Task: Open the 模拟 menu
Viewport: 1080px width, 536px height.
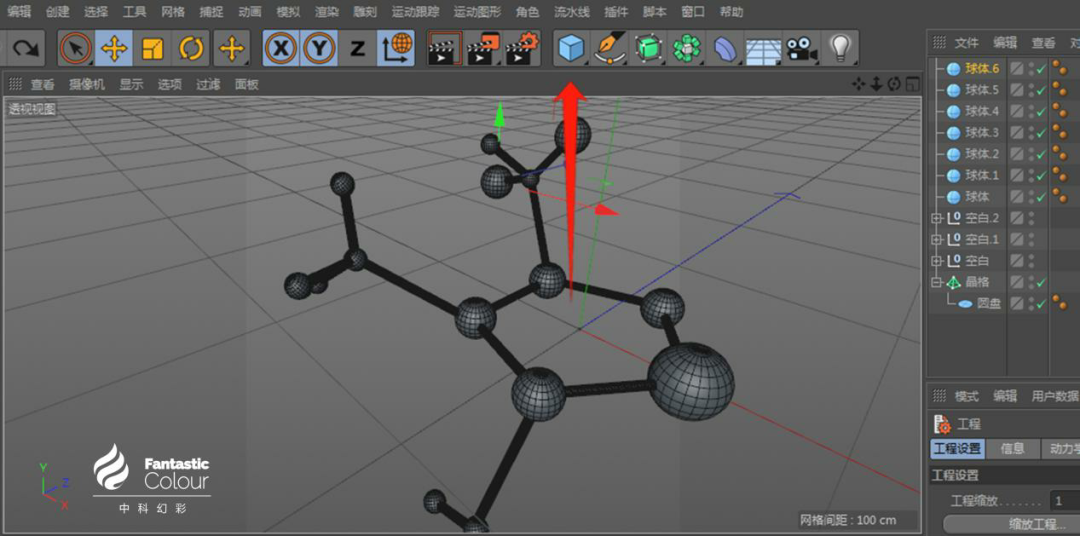Action: coord(288,12)
